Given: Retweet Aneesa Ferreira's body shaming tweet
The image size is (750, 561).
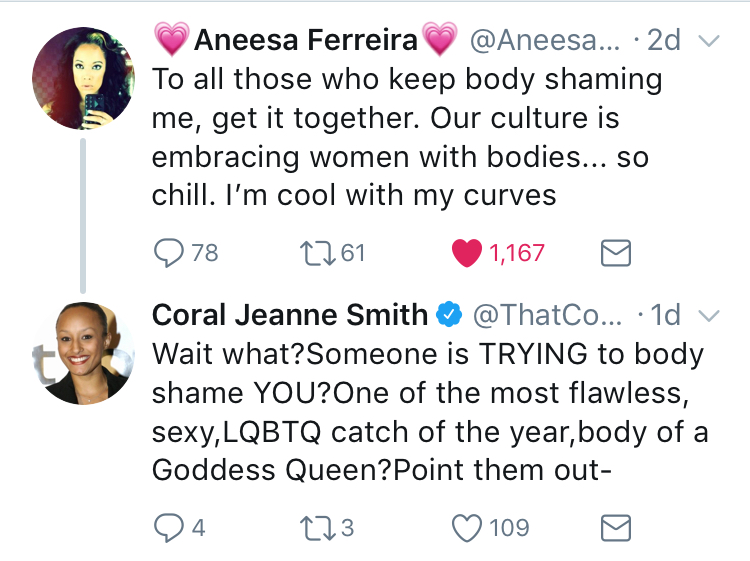Looking at the screenshot, I should click(317, 253).
